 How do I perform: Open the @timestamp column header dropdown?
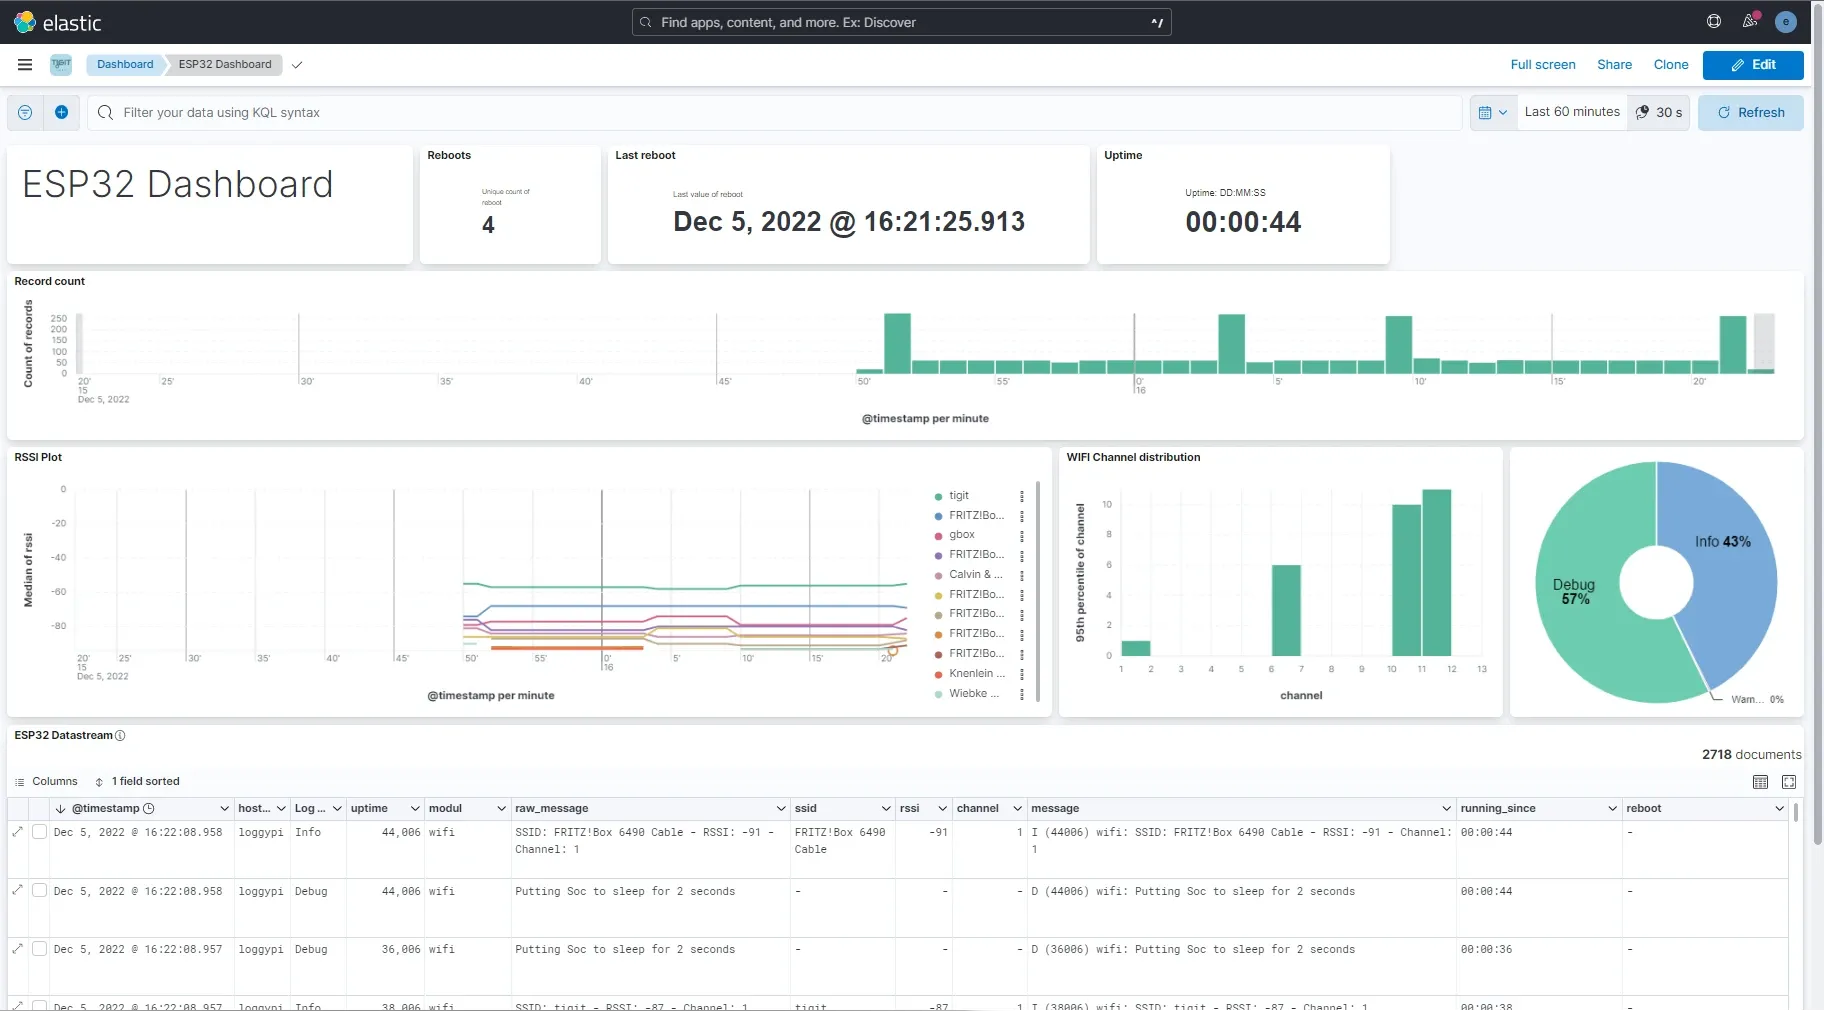(x=224, y=809)
